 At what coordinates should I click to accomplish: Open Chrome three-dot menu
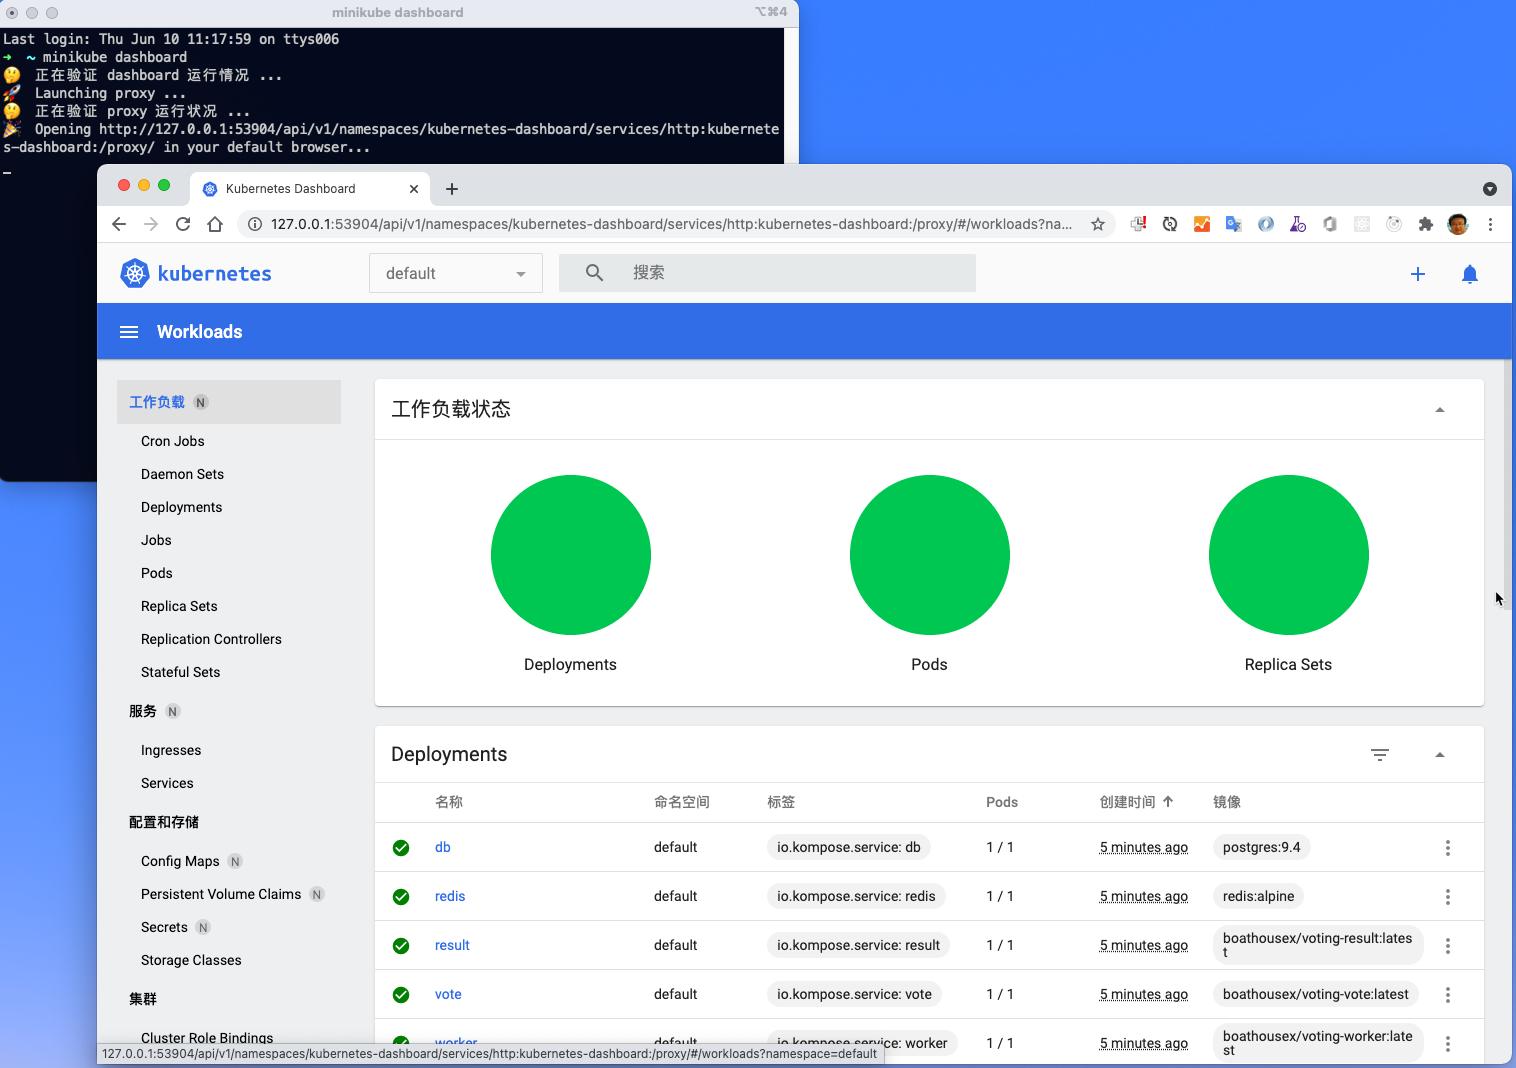[x=1490, y=224]
